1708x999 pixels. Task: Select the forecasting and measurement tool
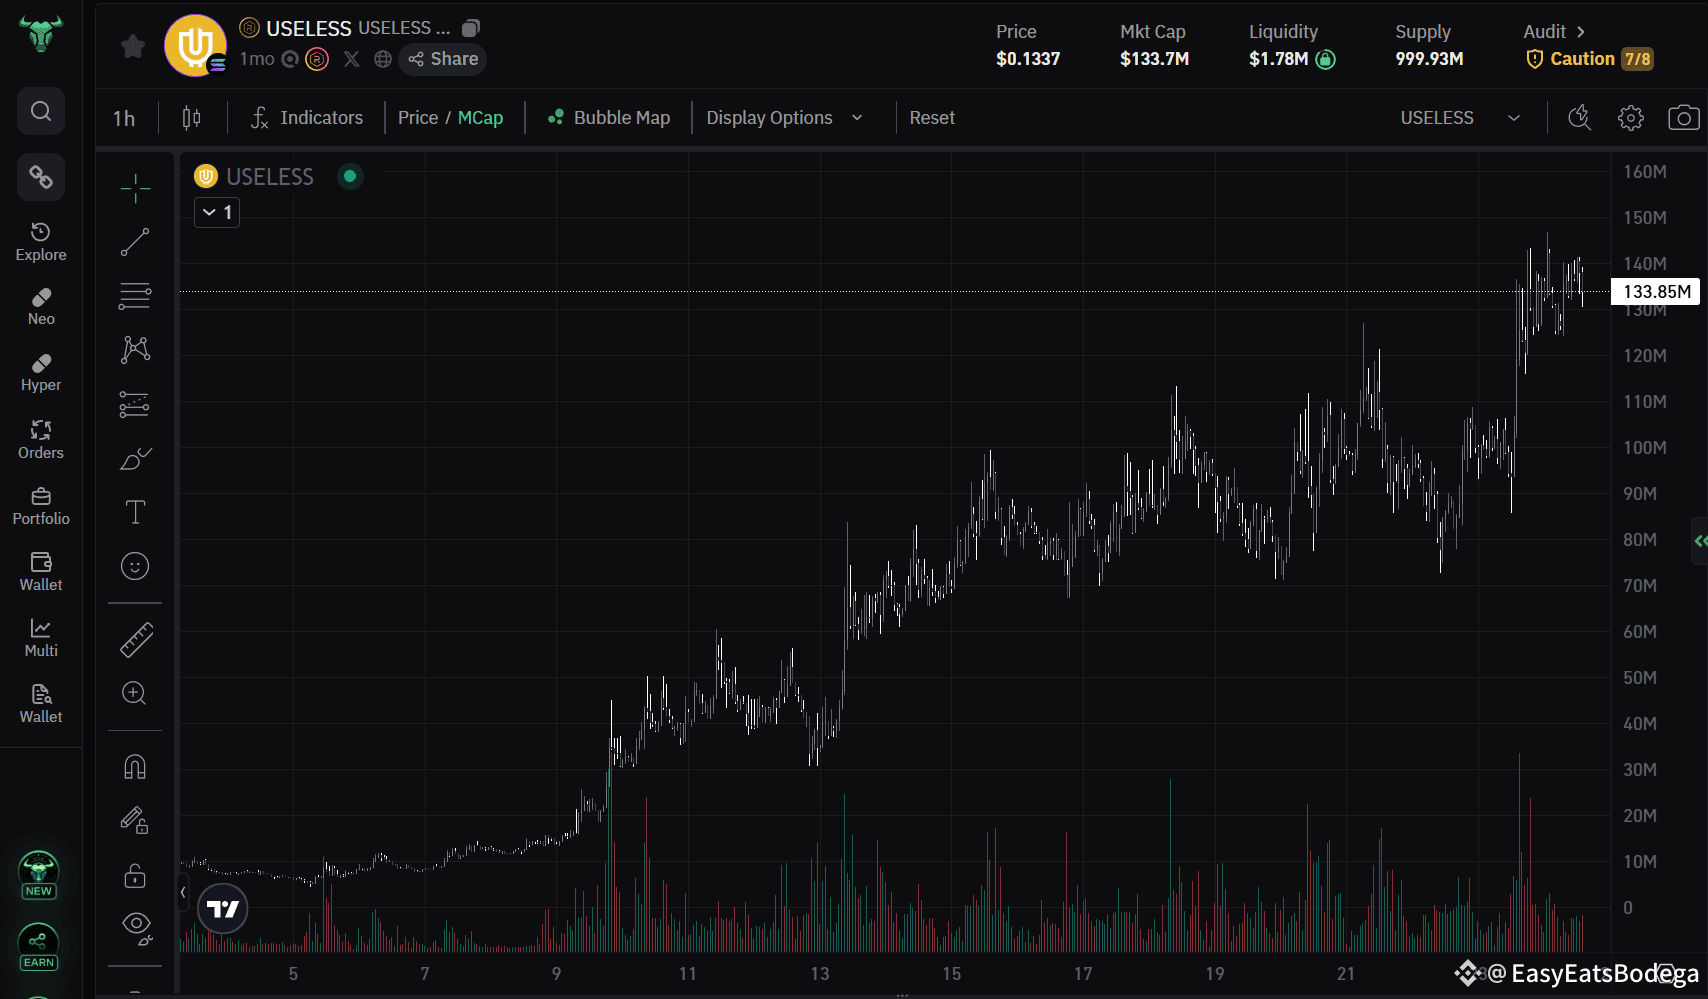135,404
